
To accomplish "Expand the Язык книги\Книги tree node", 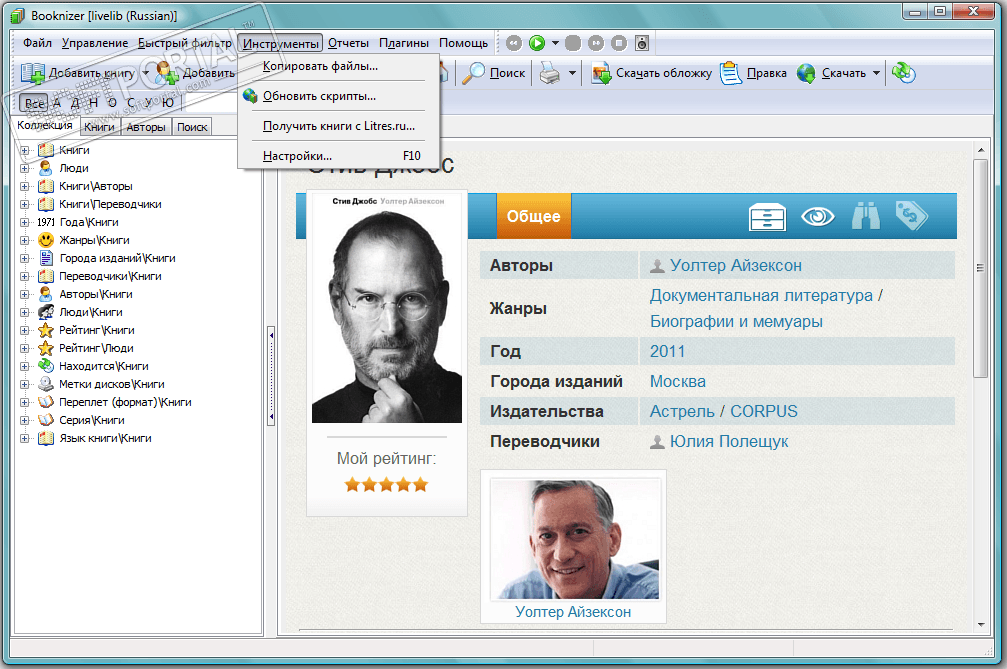I will [x=24, y=439].
